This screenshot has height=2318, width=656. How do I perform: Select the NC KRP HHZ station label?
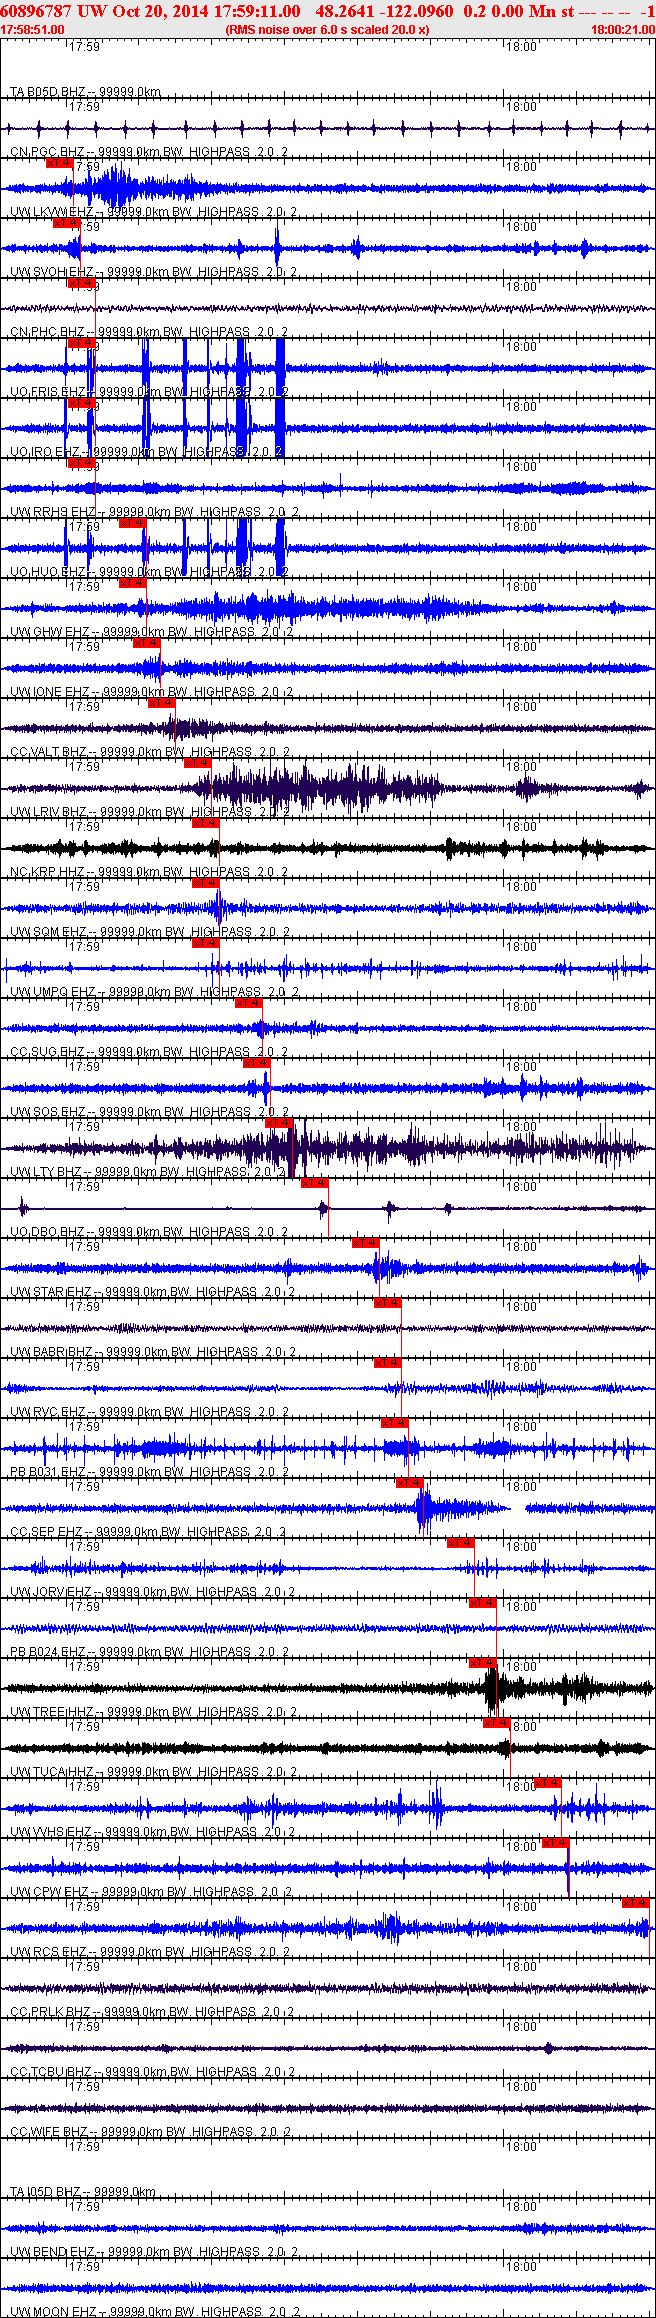pyautogui.click(x=148, y=872)
